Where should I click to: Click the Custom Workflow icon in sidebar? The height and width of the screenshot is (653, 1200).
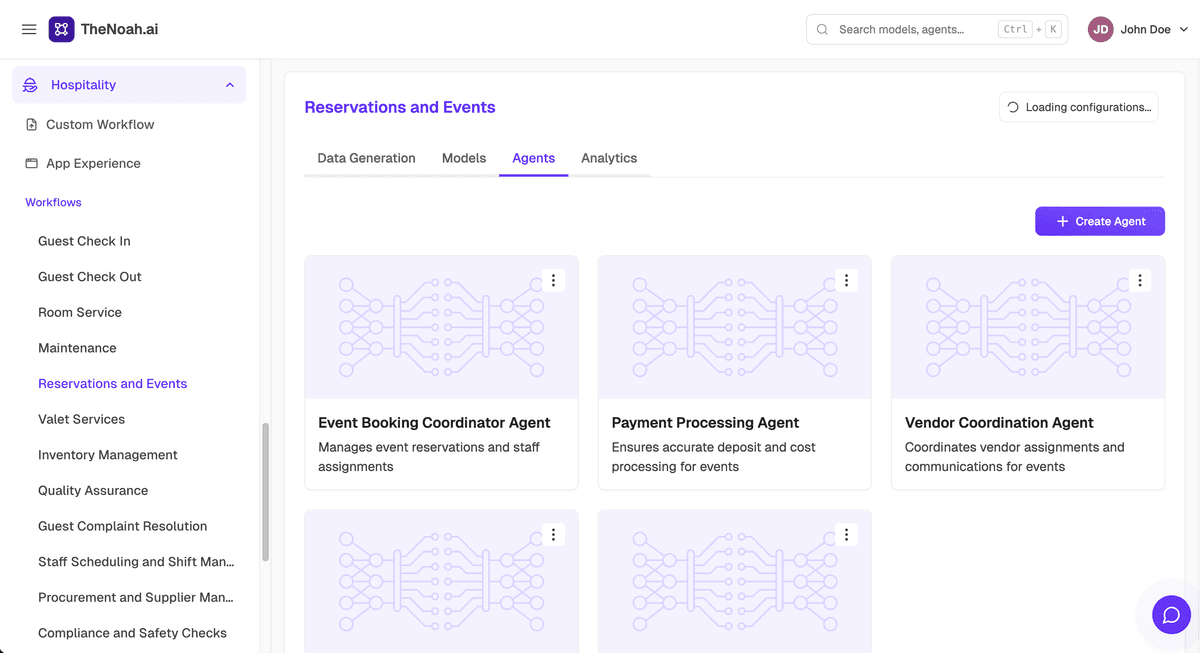(31, 125)
